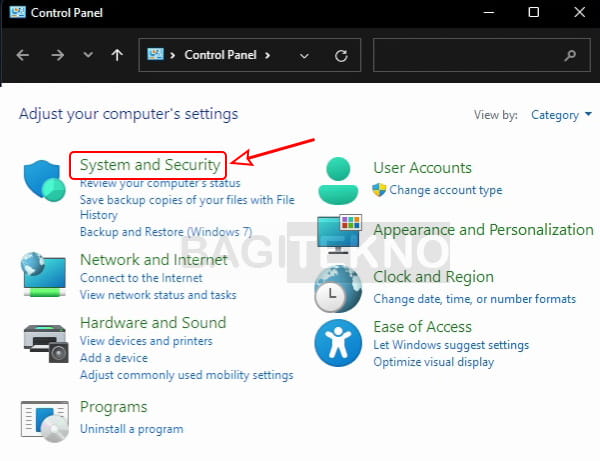Expand chevron before Control Panel breadcrumb
This screenshot has height=461, width=600.
coord(173,55)
